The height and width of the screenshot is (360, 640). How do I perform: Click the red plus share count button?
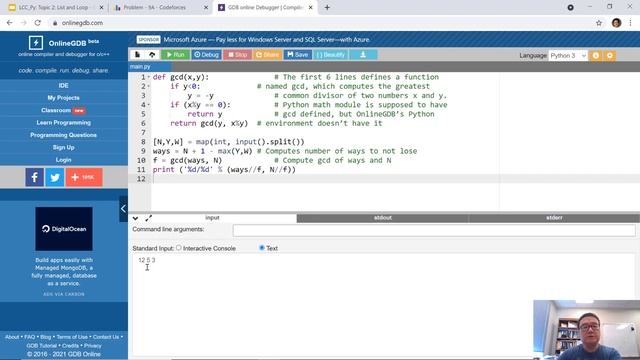point(84,177)
